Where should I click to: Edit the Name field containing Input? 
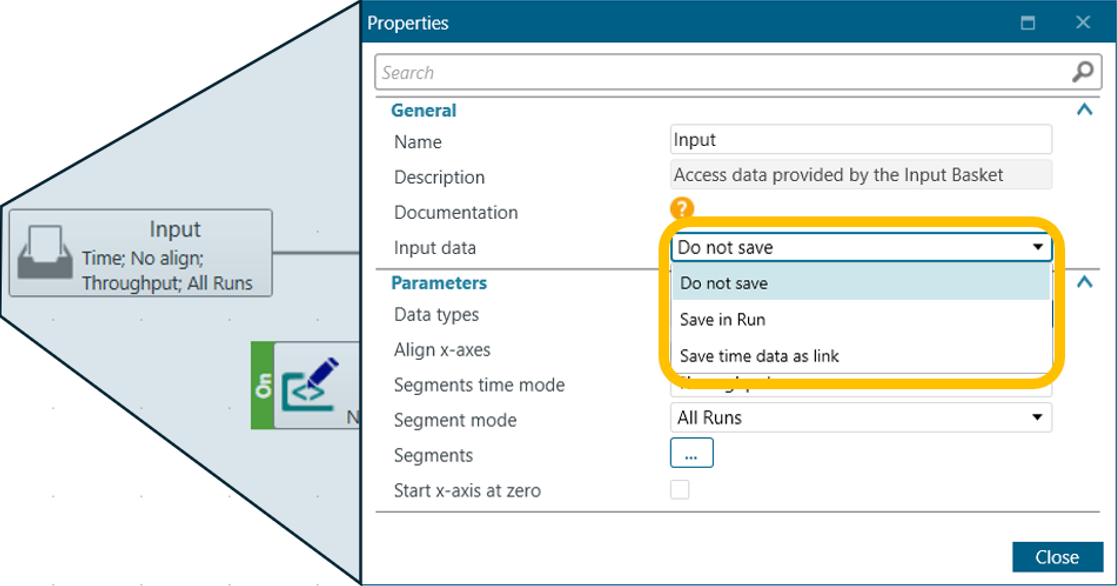click(x=860, y=140)
